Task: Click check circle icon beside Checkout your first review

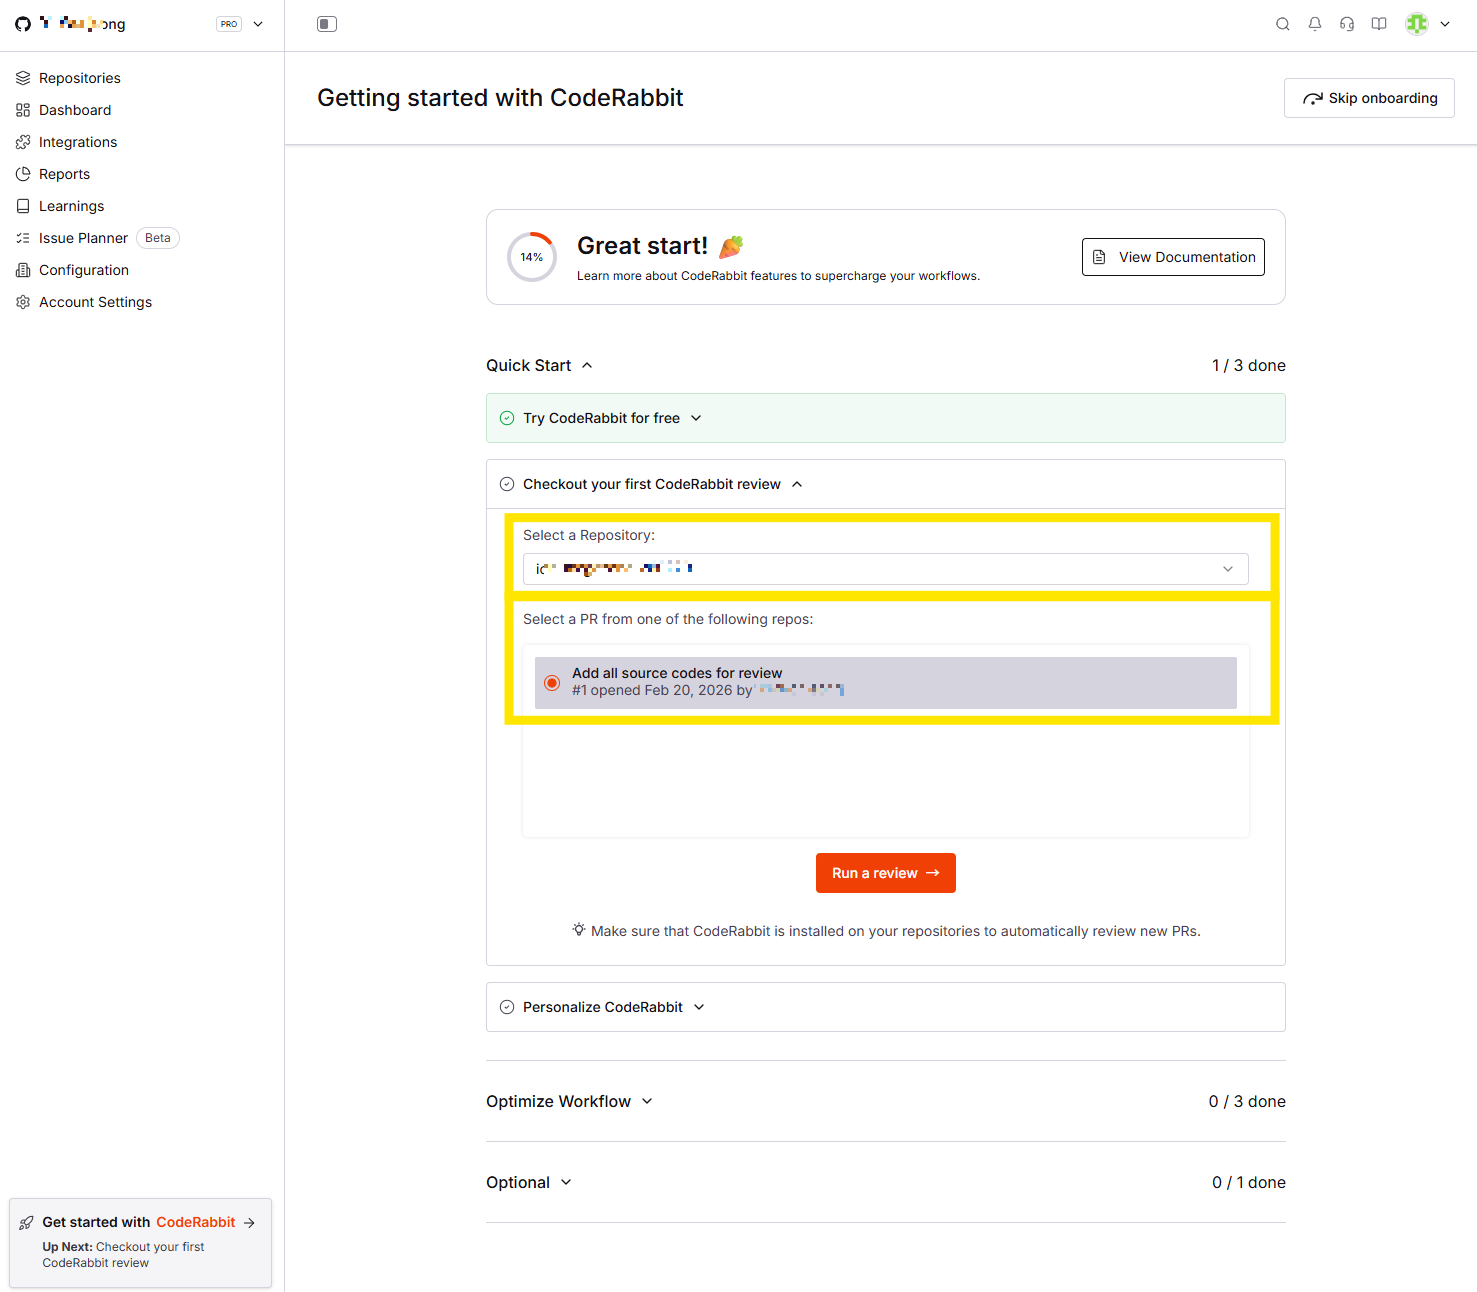Action: [507, 484]
